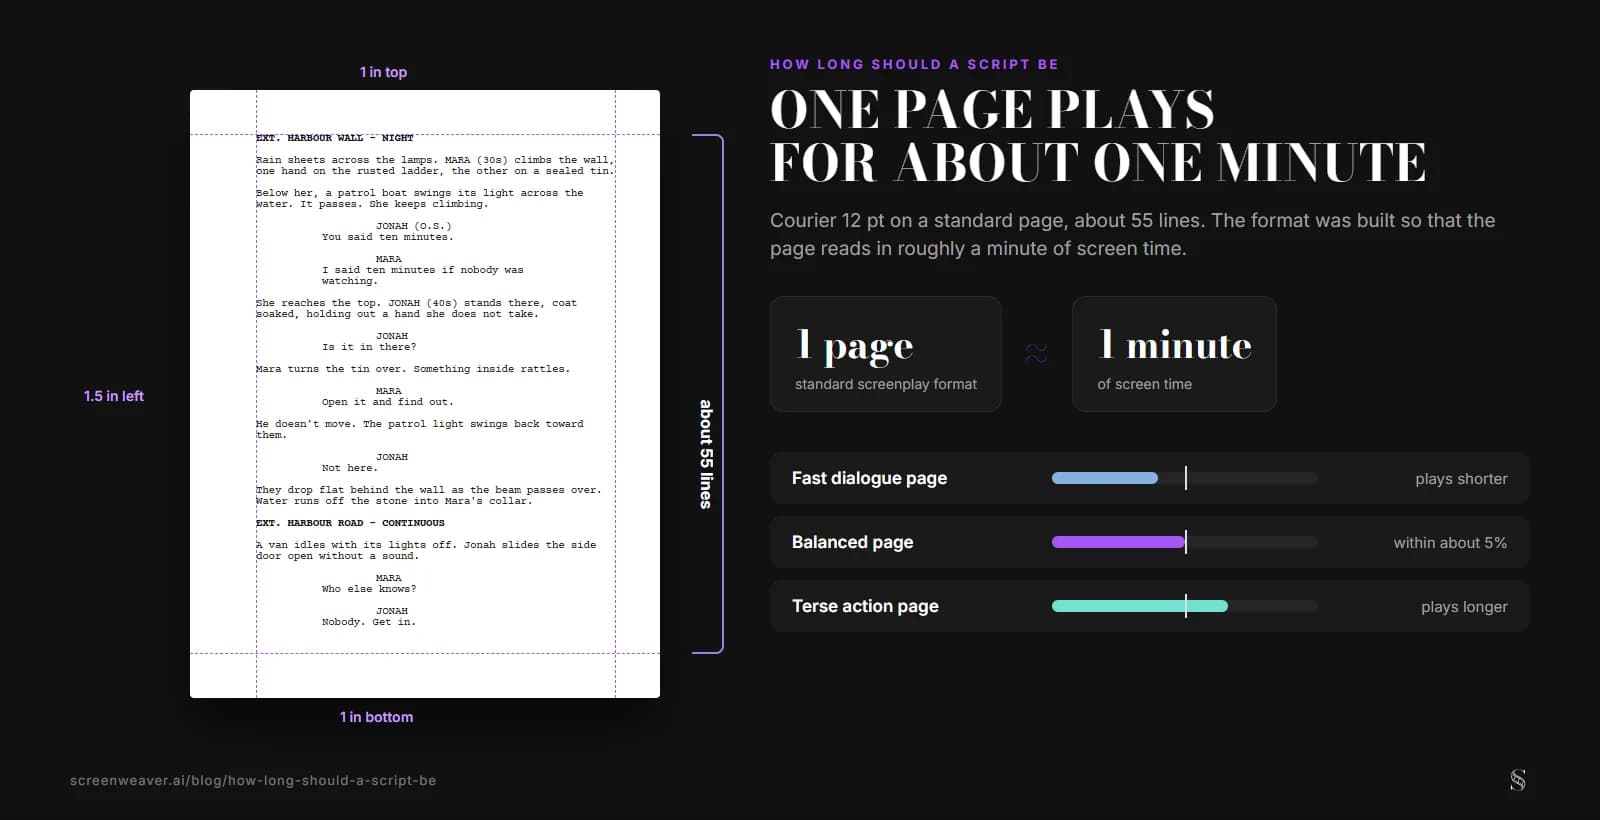Viewport: 1600px width, 820px height.
Task: Click the Screenweaver S logo icon
Action: [1518, 780]
